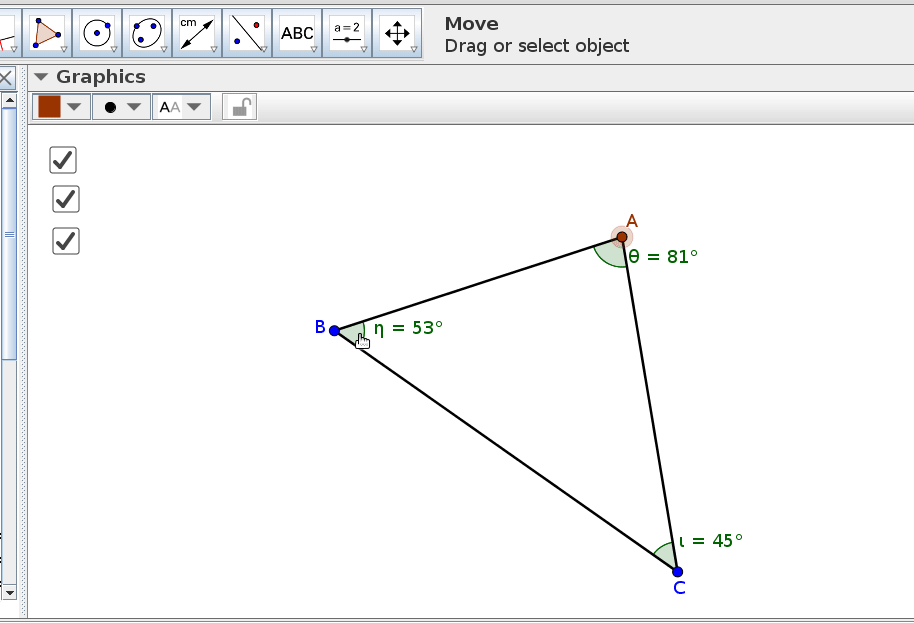This screenshot has width=914, height=623.
Task: Expand the Ellipse tool submenu arrow
Action: (x=164, y=50)
